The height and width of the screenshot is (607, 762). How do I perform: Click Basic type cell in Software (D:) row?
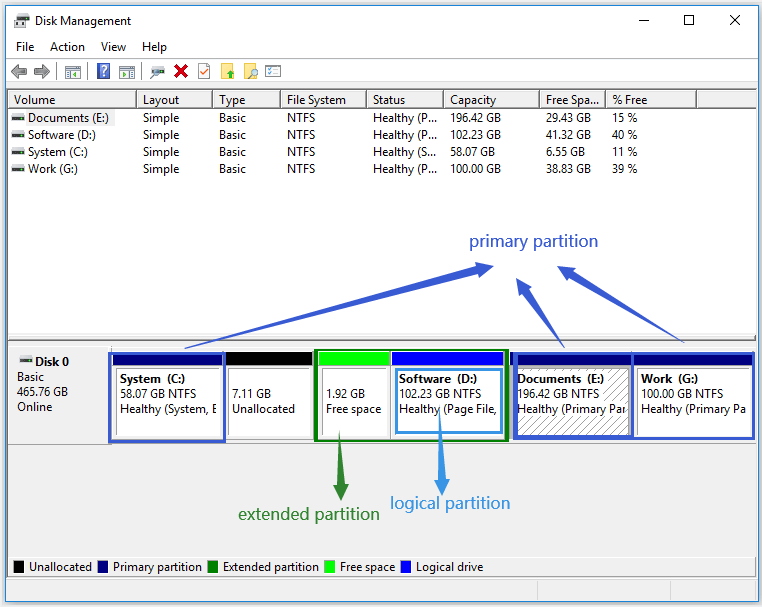click(x=232, y=135)
